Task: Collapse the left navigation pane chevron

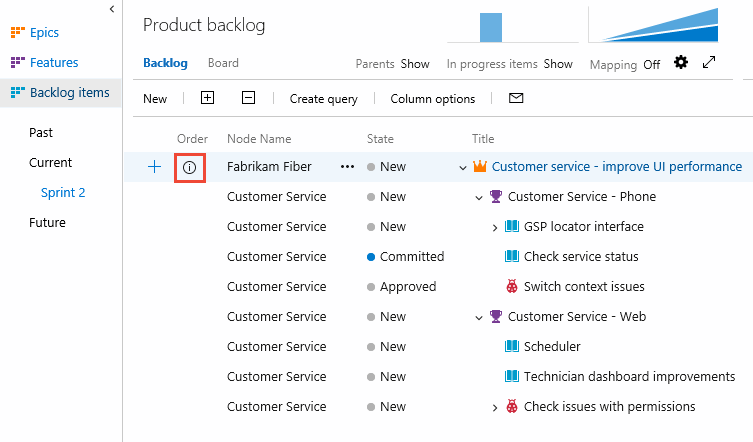Action: click(x=111, y=9)
